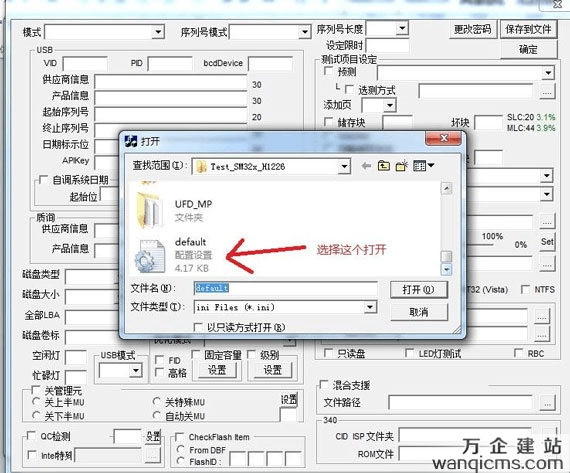The width and height of the screenshot is (570, 473).
Task: Go up one folder level icon
Action: 384,166
